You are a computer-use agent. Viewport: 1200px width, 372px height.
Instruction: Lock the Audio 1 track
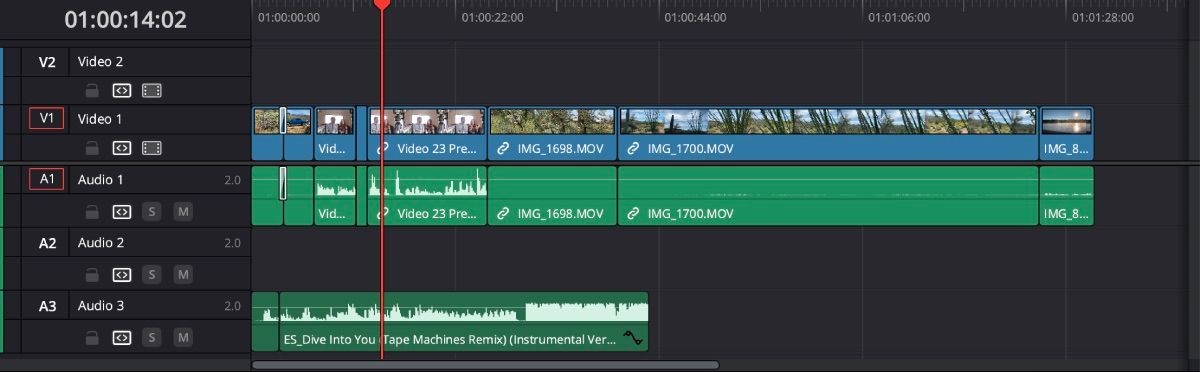coord(92,212)
